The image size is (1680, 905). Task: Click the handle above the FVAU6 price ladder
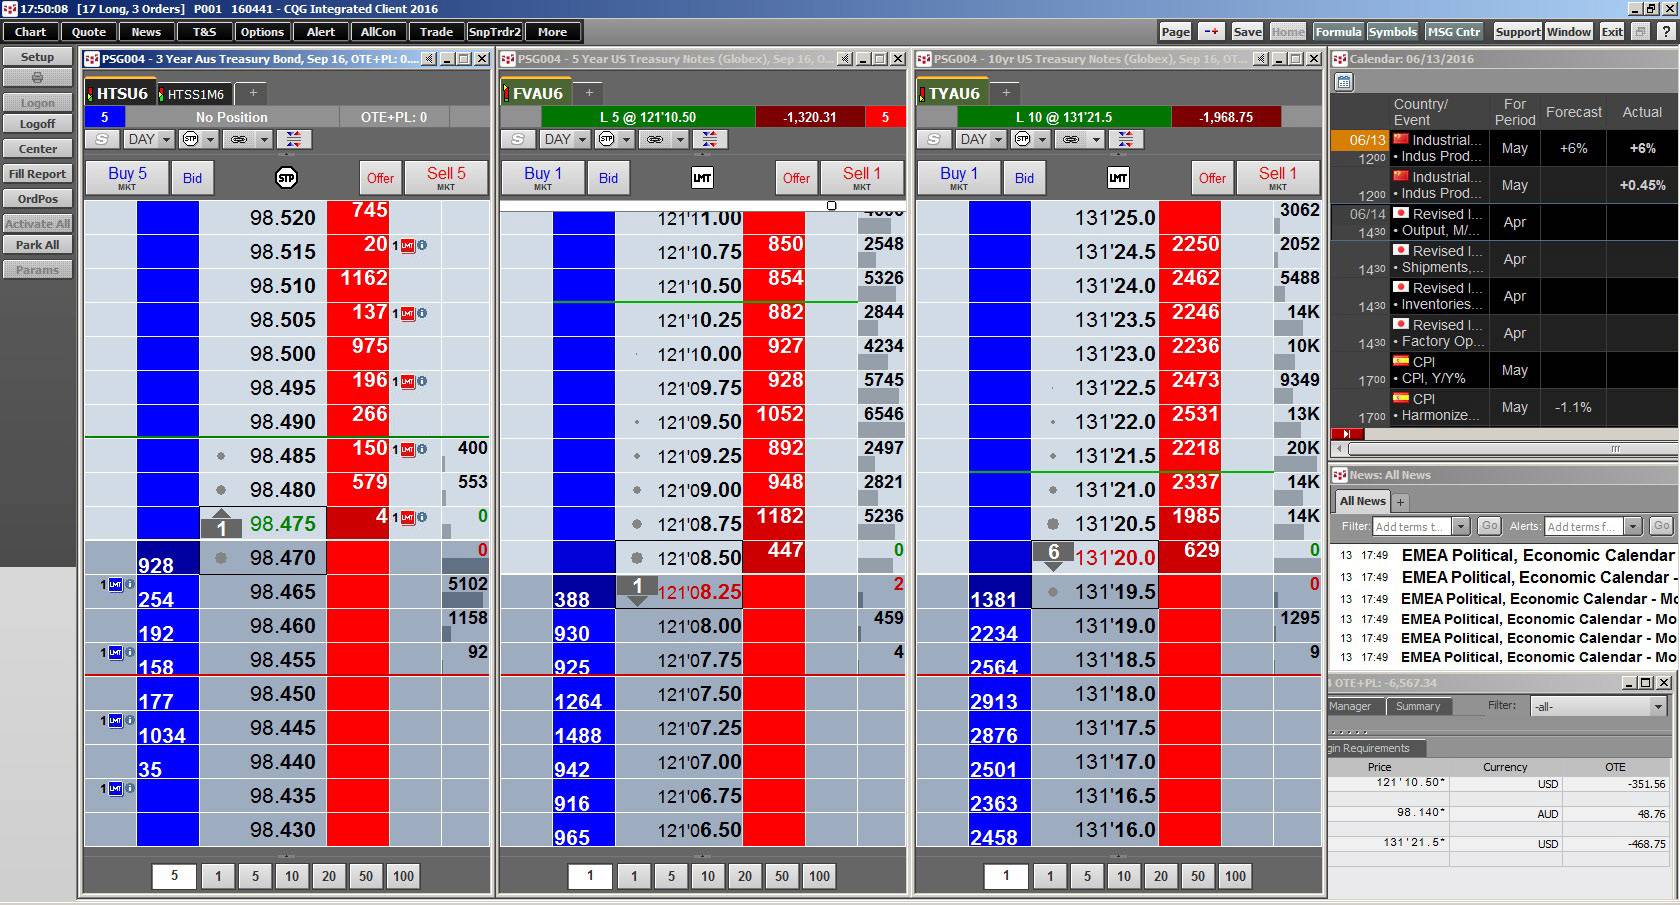coord(831,206)
